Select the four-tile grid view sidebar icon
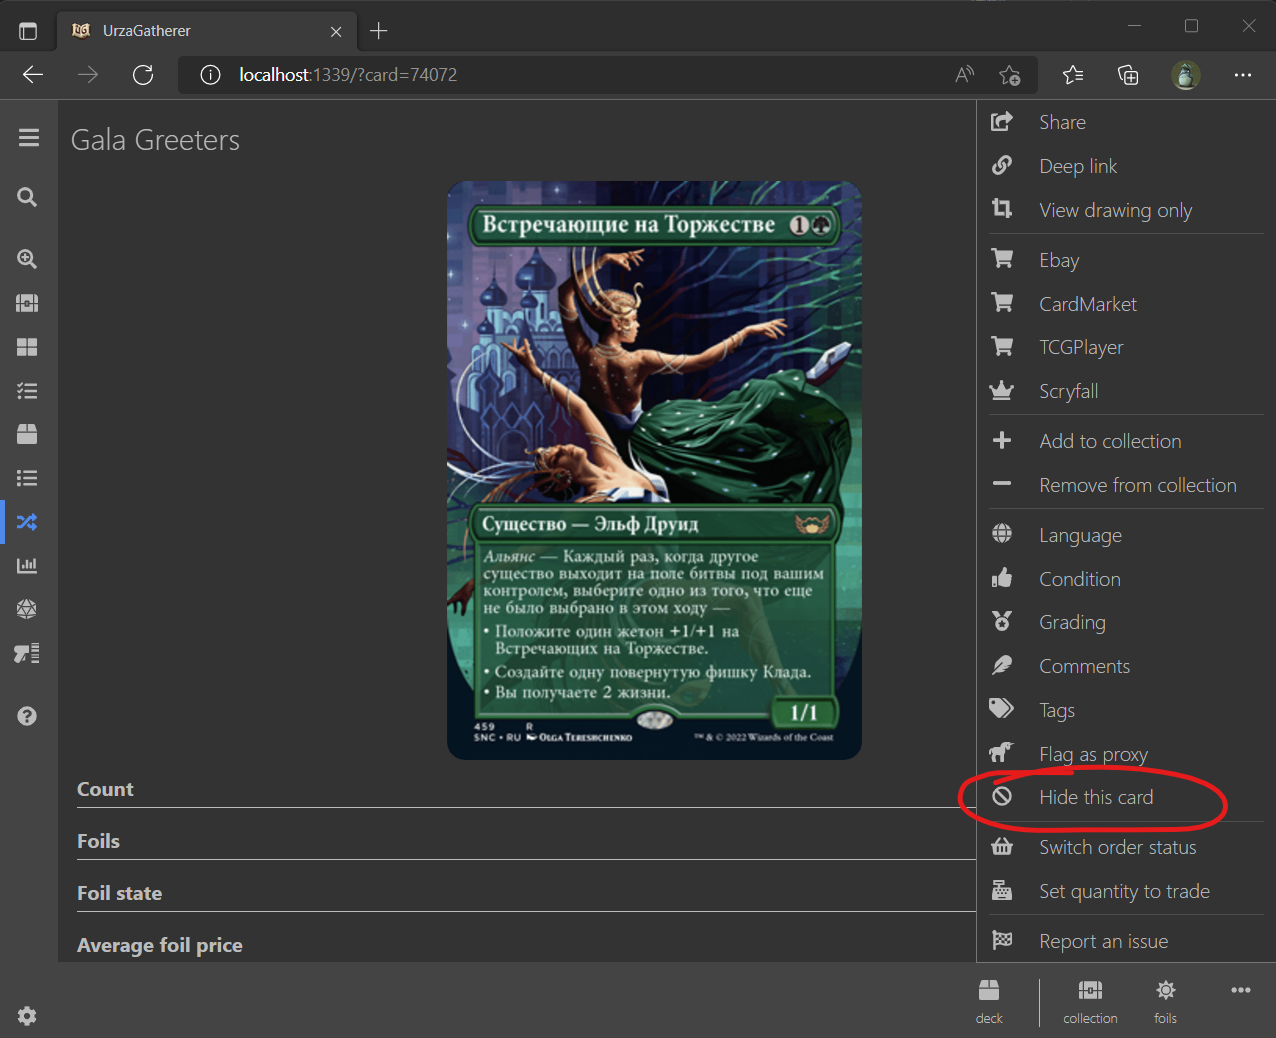 tap(28, 347)
